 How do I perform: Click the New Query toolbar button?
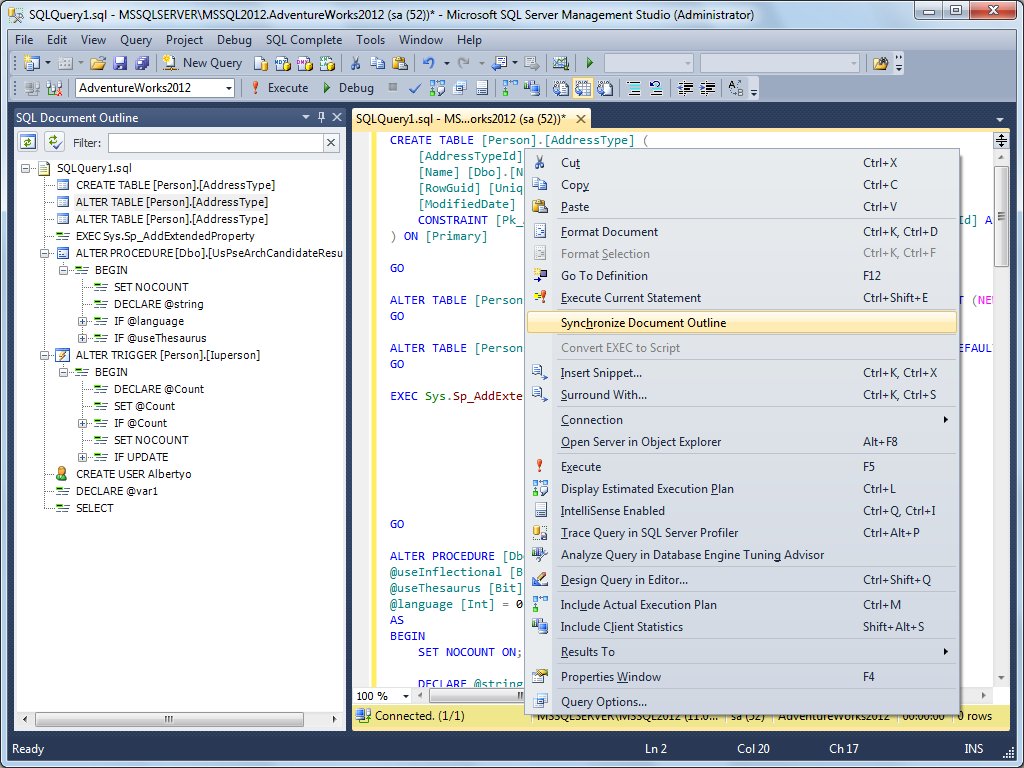[x=202, y=63]
